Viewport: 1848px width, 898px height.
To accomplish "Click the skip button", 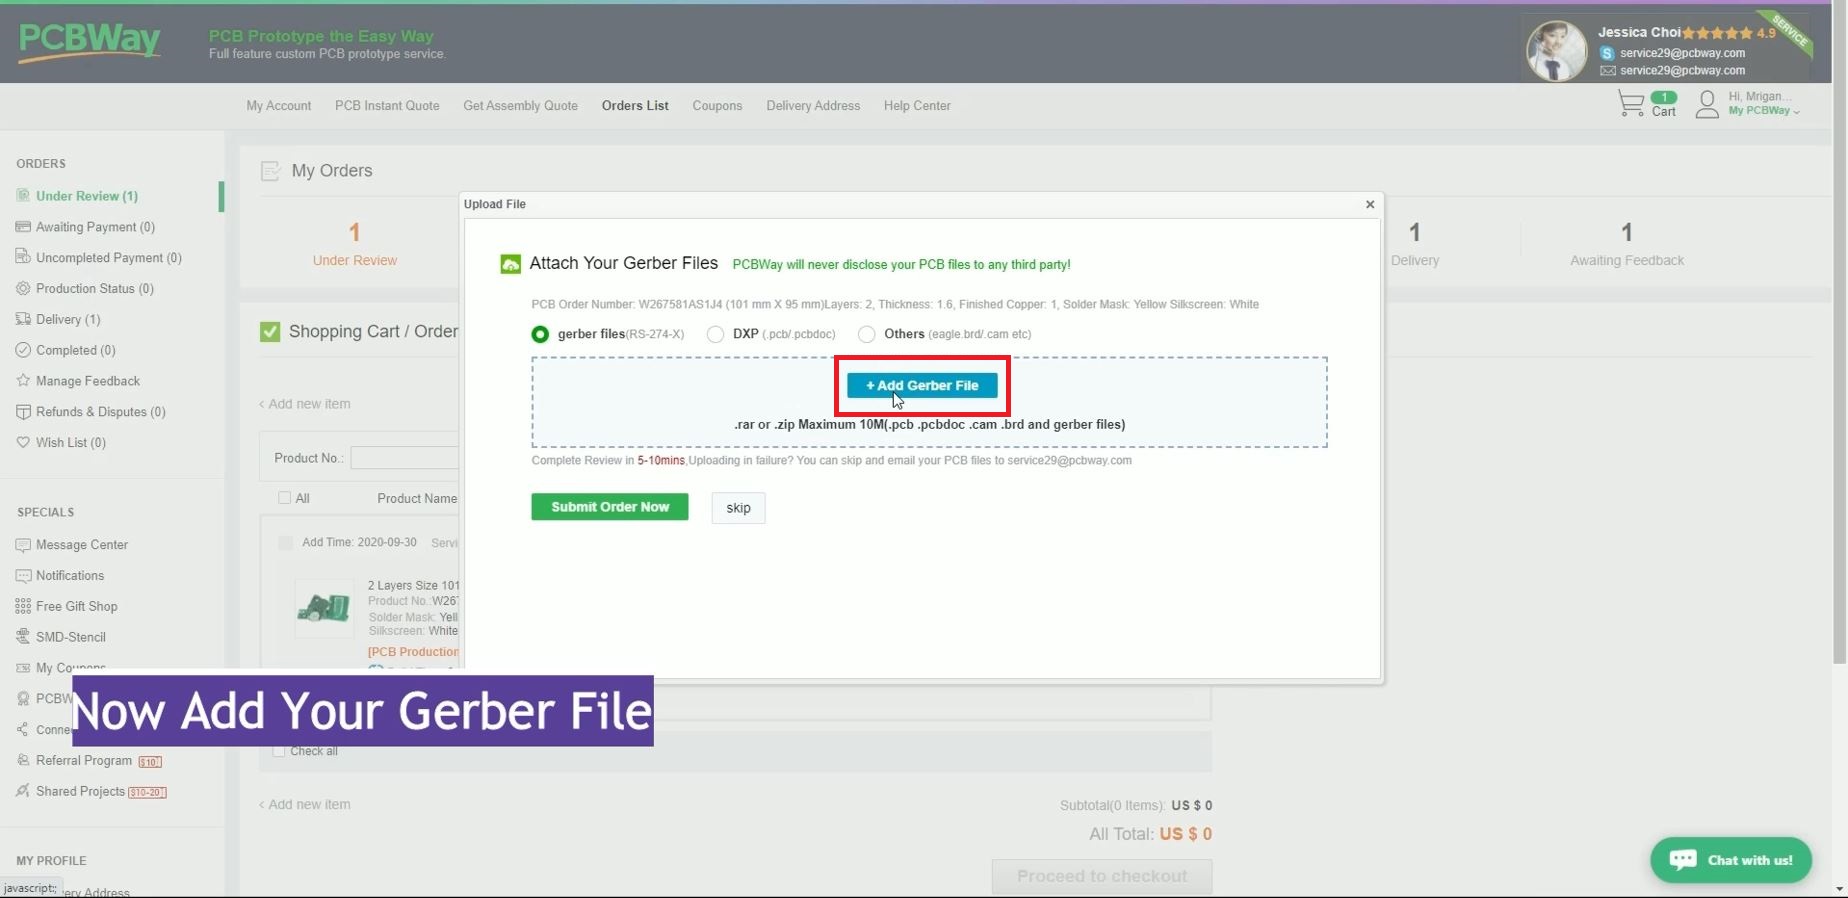I will coord(738,508).
